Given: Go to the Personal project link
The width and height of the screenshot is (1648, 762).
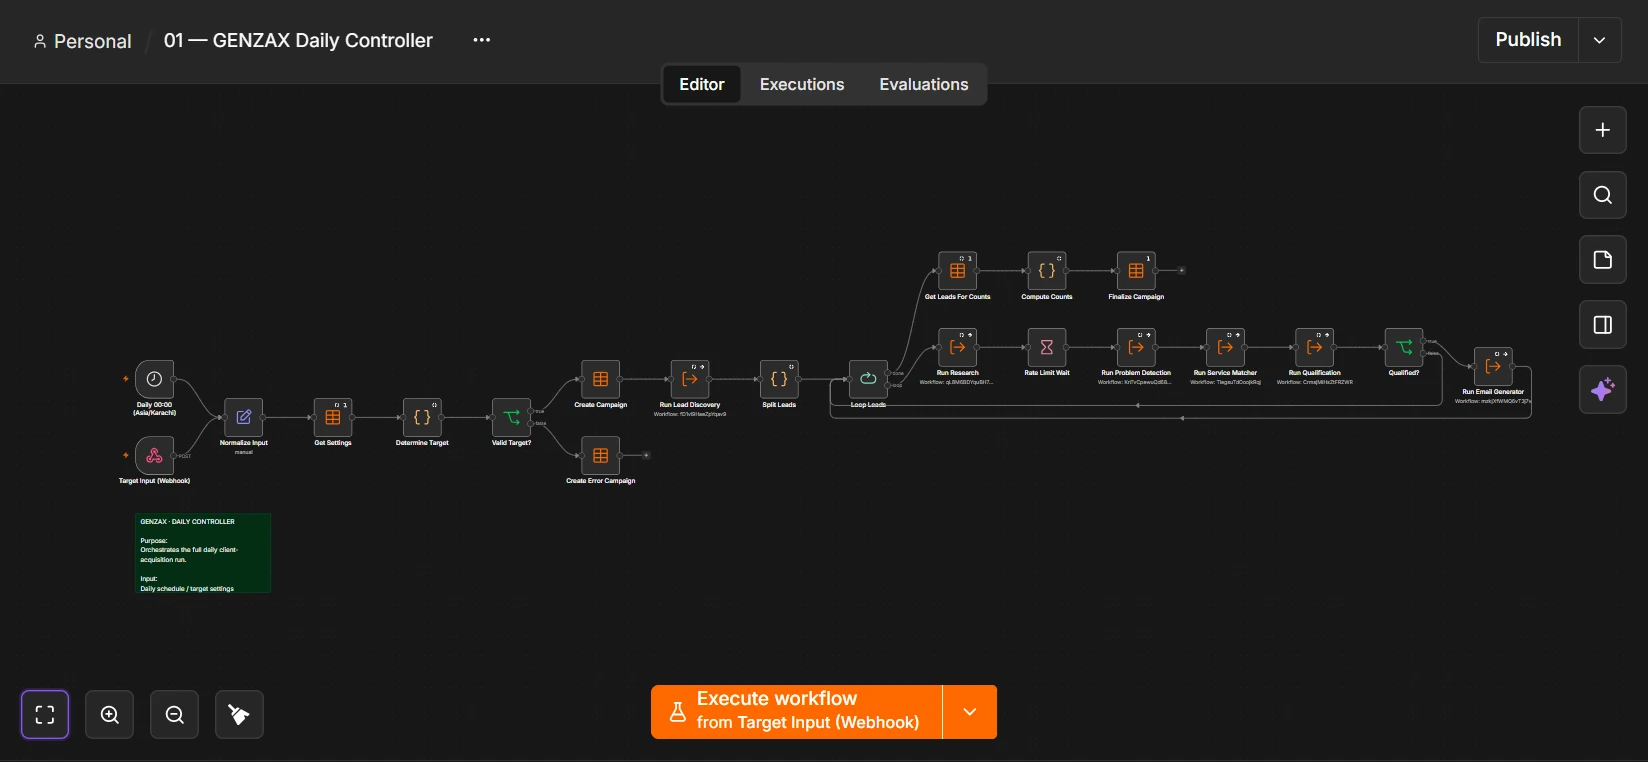Looking at the screenshot, I should coord(82,41).
